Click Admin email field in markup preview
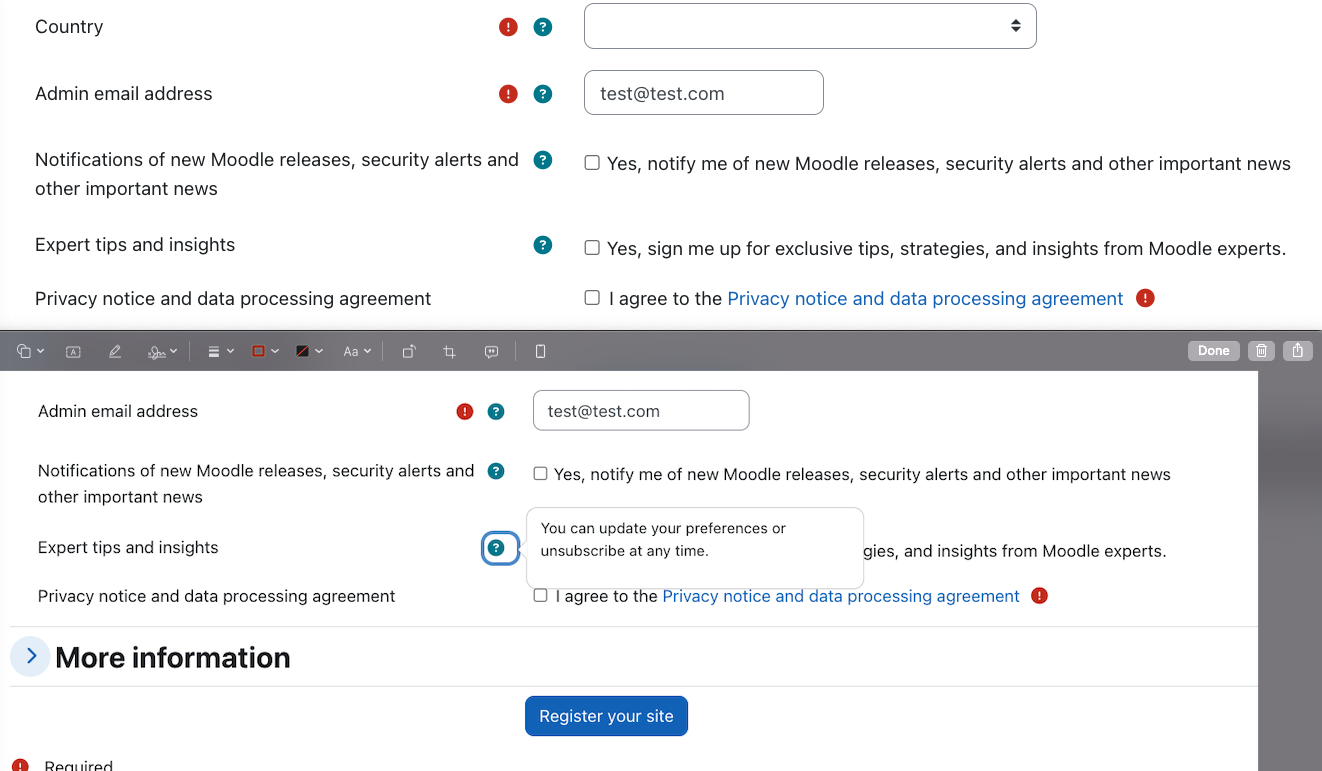This screenshot has width=1322, height=771. pyautogui.click(x=641, y=411)
